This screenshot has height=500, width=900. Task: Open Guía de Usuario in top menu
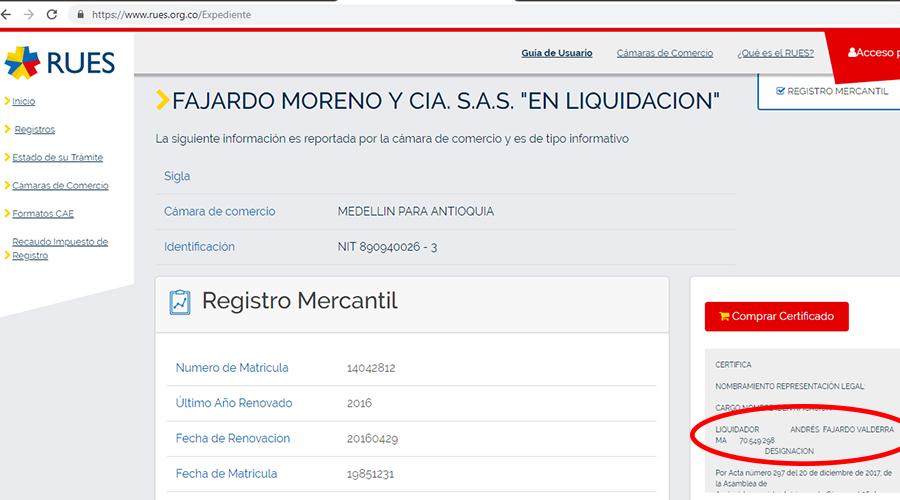click(557, 53)
